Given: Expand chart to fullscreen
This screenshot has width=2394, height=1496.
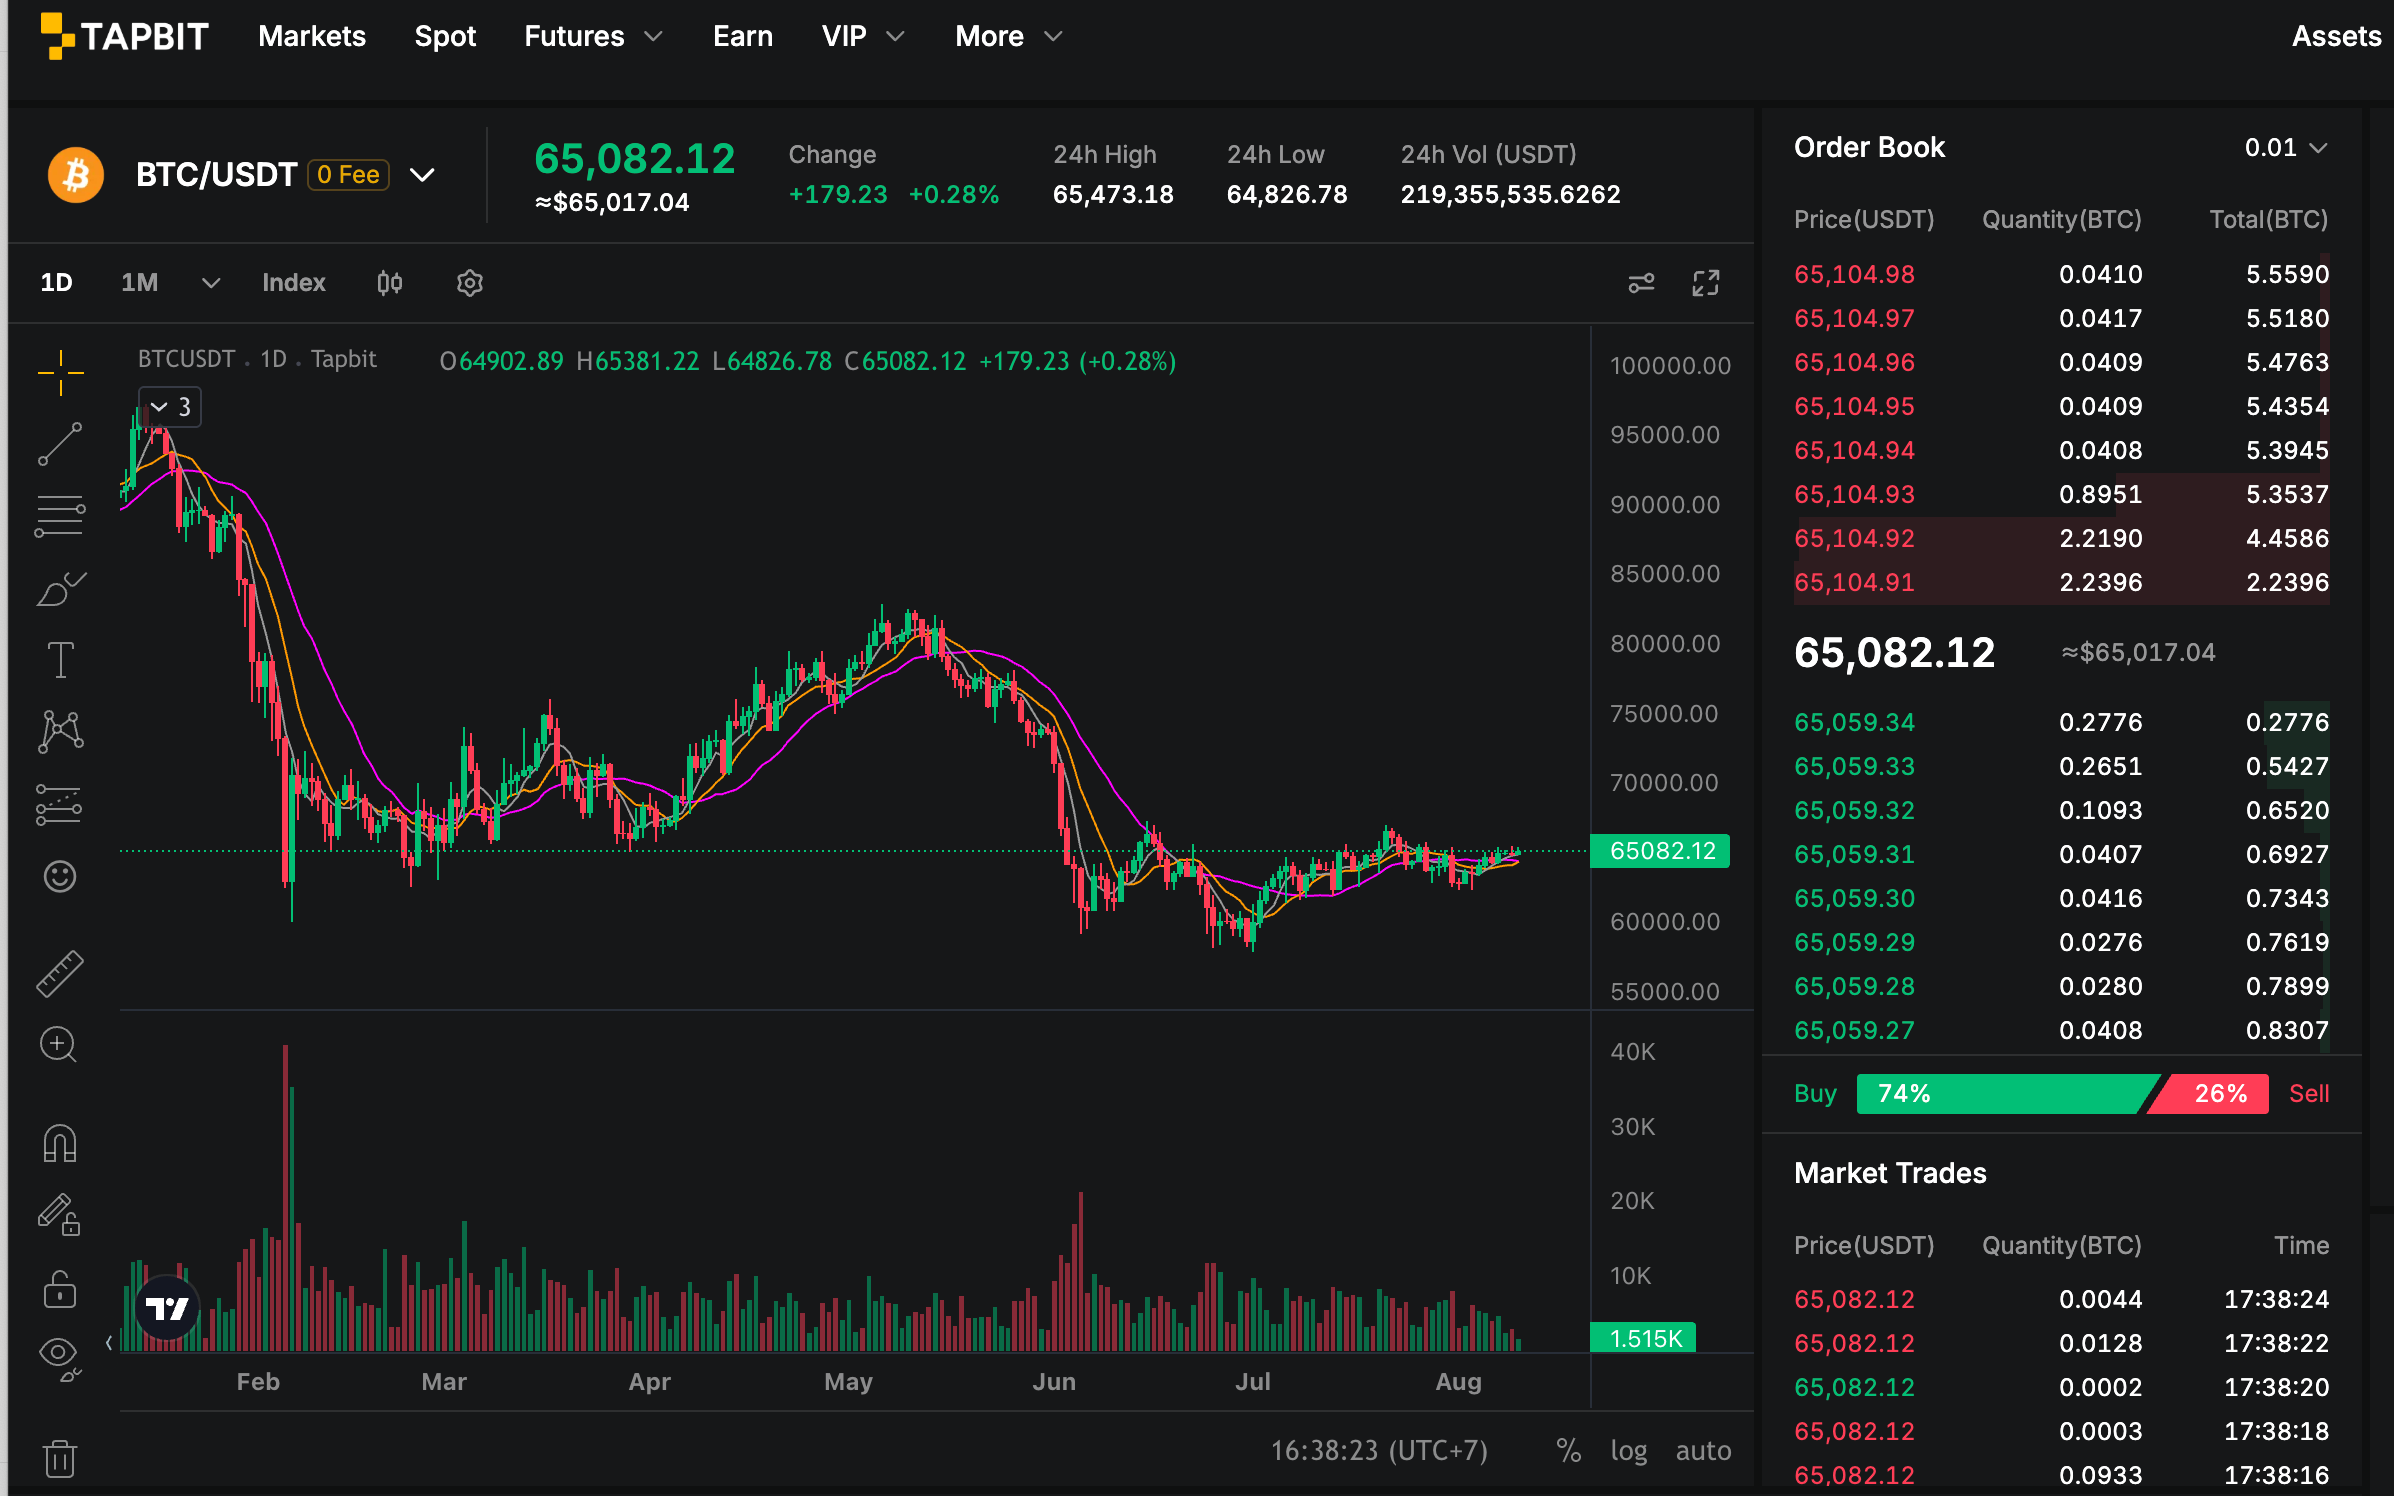Looking at the screenshot, I should point(1706,283).
